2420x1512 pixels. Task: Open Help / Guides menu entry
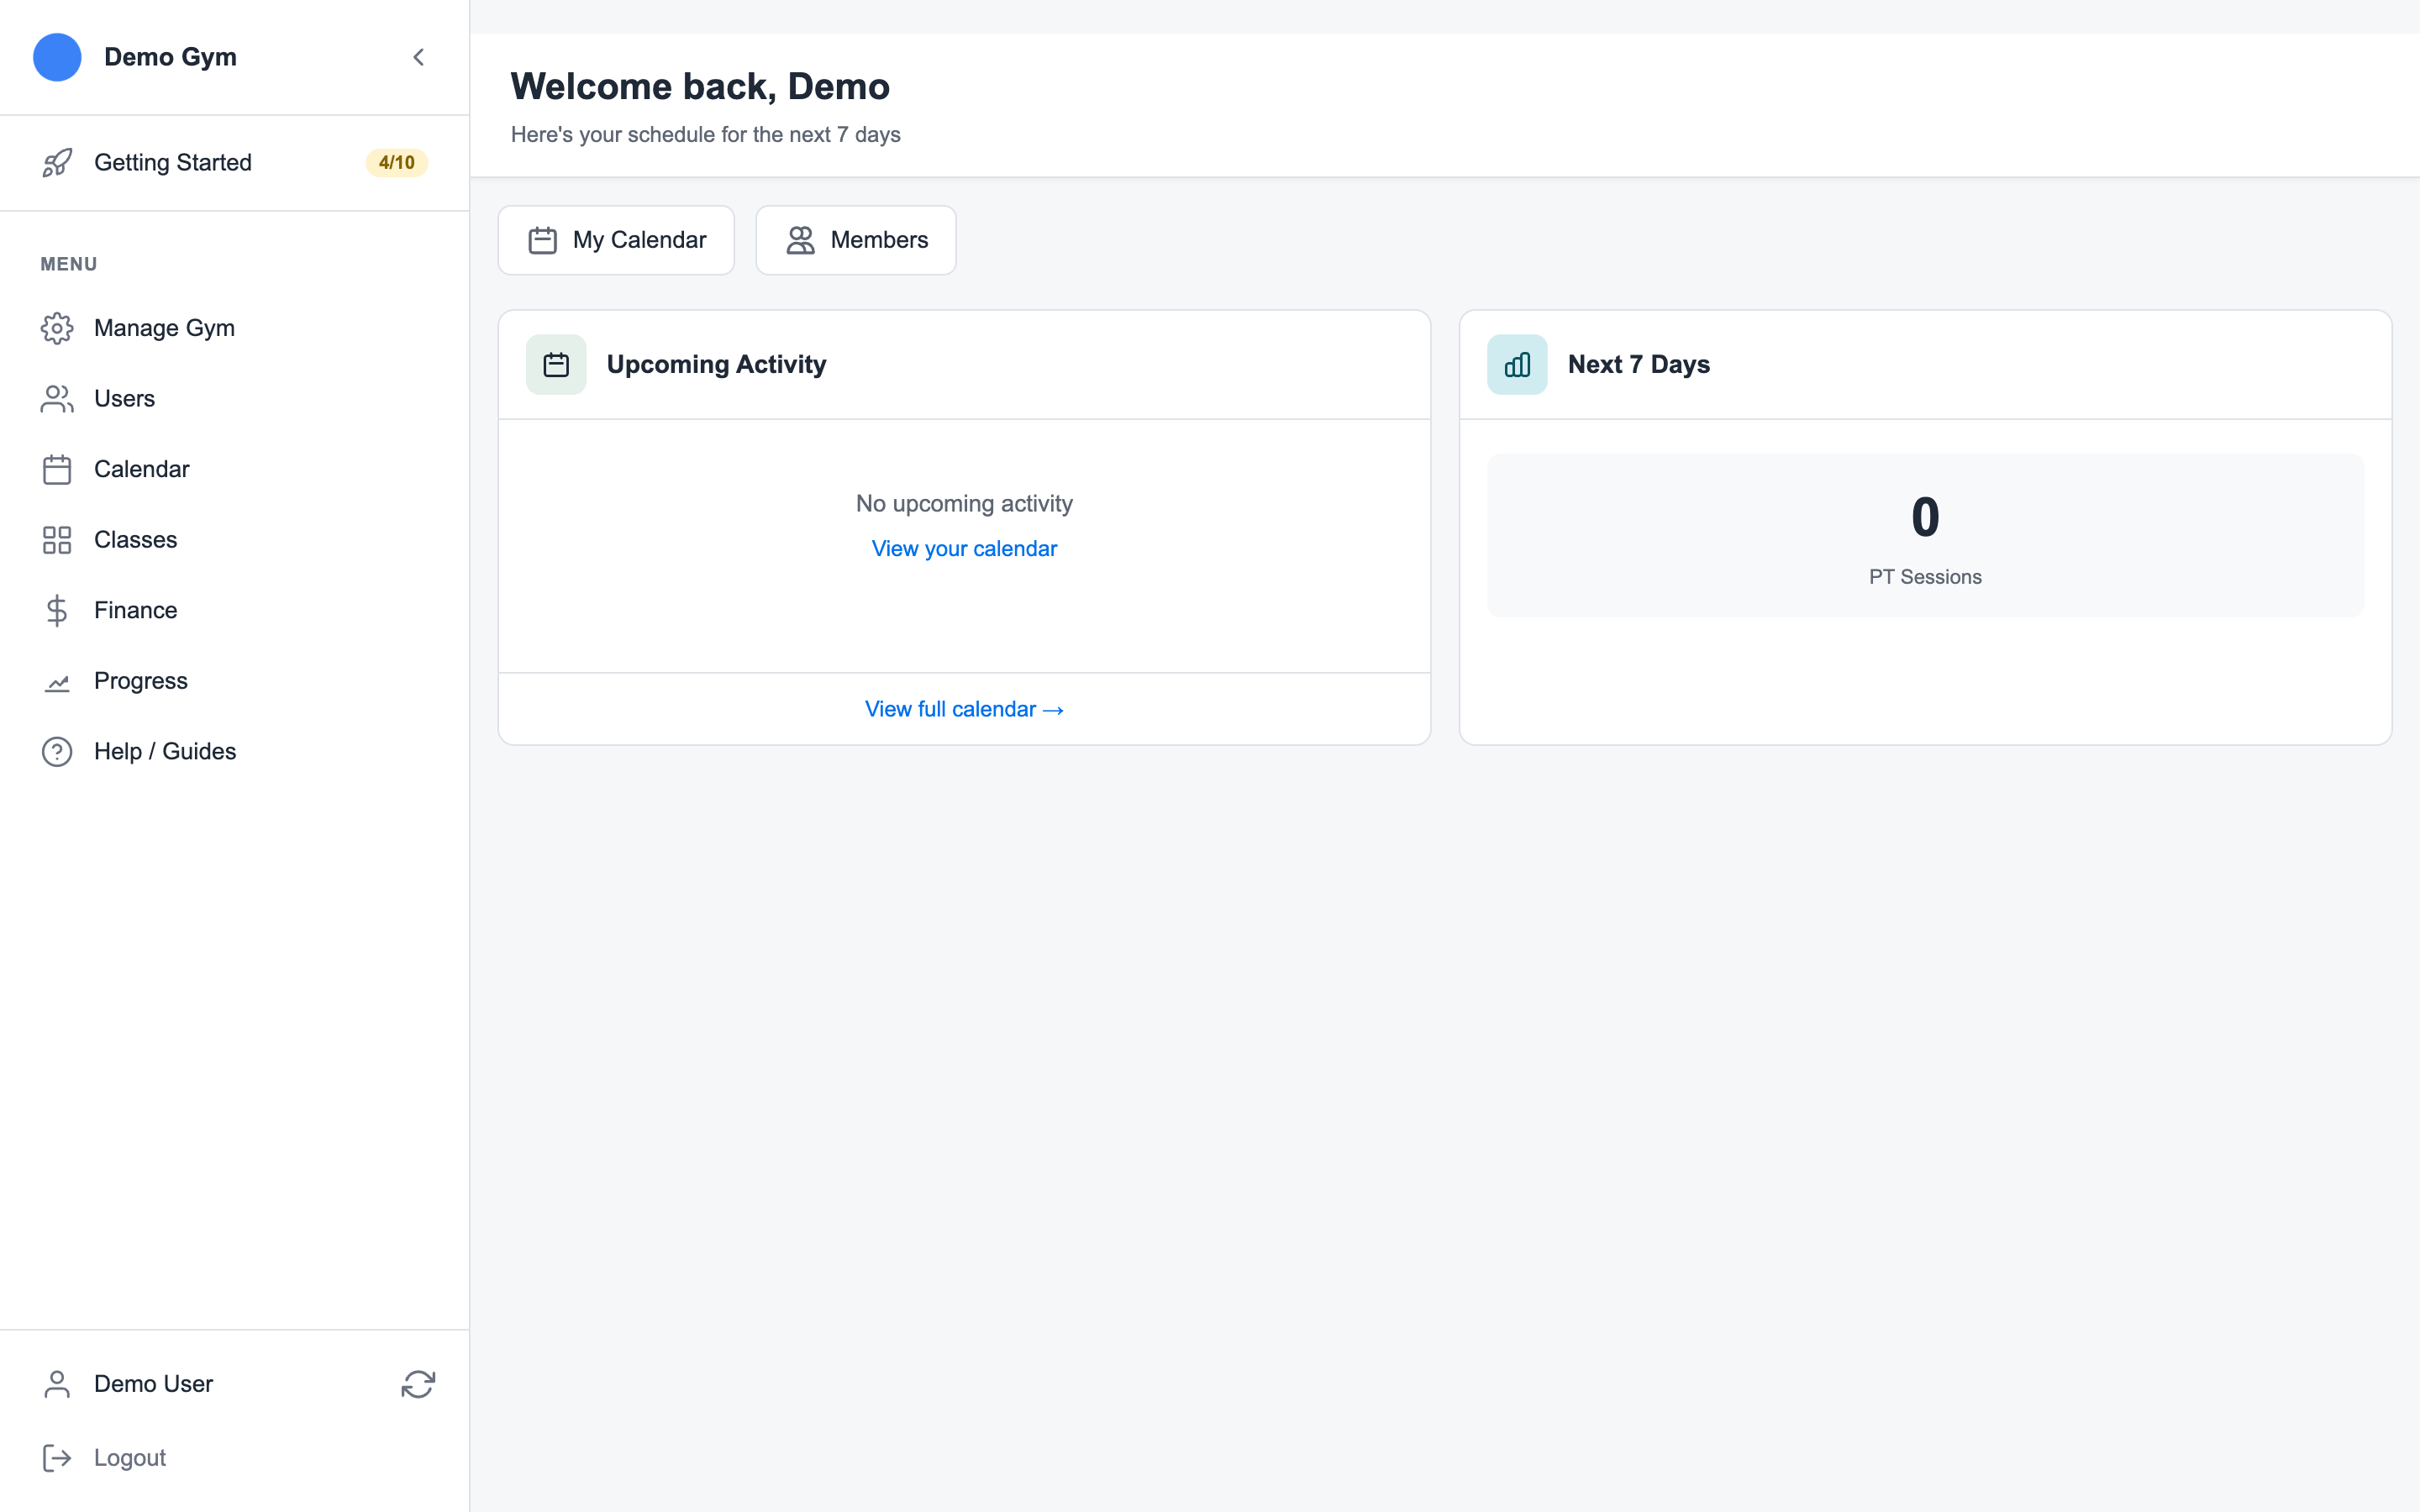(234, 751)
